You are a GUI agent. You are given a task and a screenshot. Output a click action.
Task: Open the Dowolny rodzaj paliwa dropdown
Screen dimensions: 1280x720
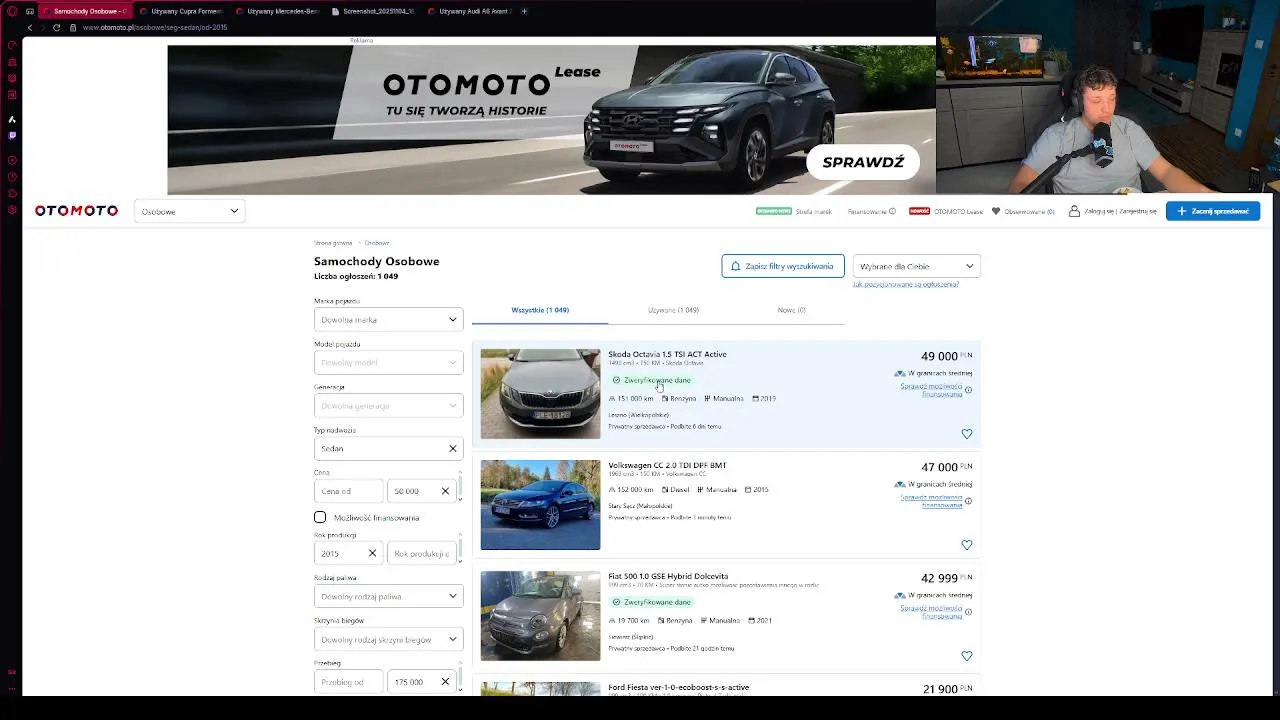388,596
